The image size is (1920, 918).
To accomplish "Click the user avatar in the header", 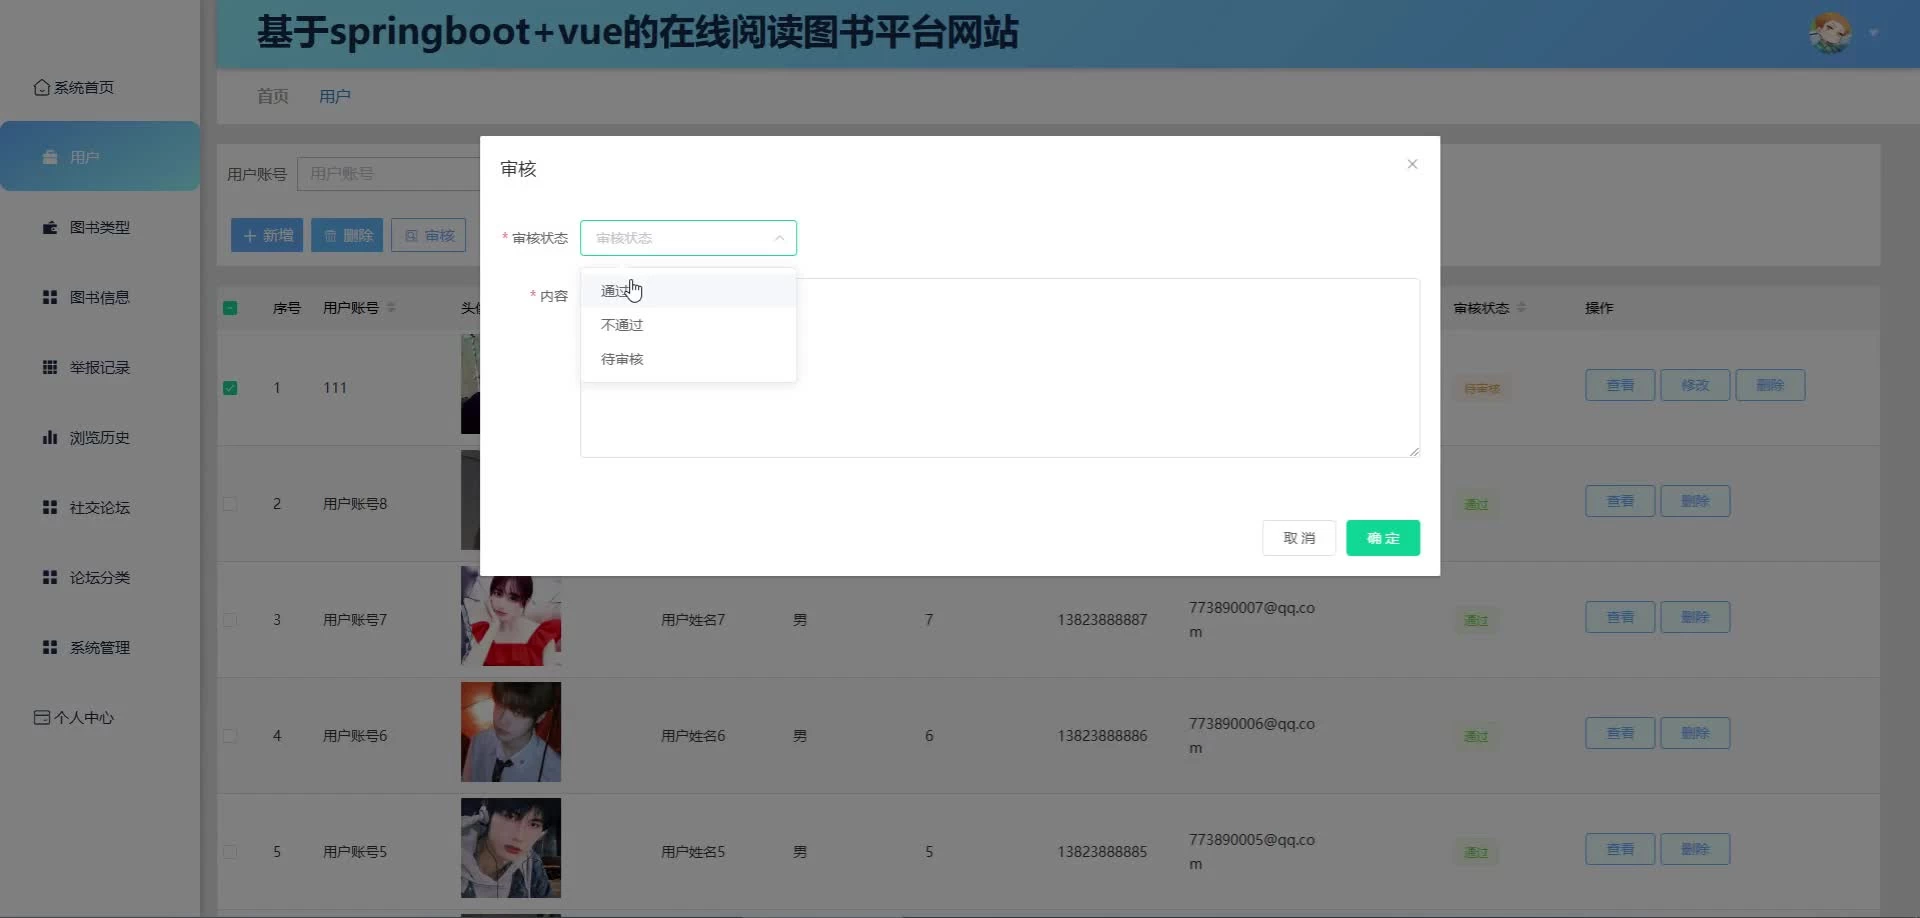I will pos(1831,33).
